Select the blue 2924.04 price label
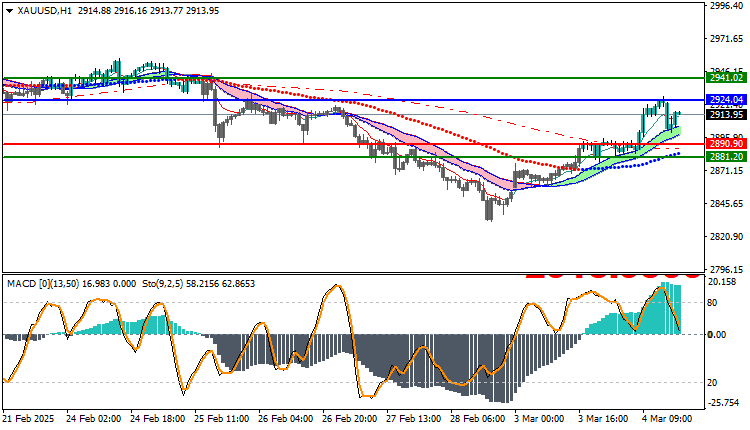The height and width of the screenshot is (430, 750). [726, 99]
